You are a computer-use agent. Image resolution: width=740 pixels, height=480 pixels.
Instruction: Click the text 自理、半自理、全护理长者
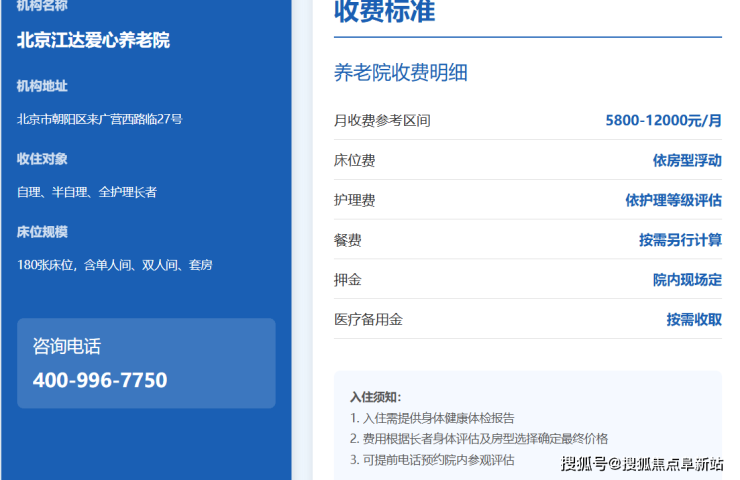pyautogui.click(x=87, y=192)
